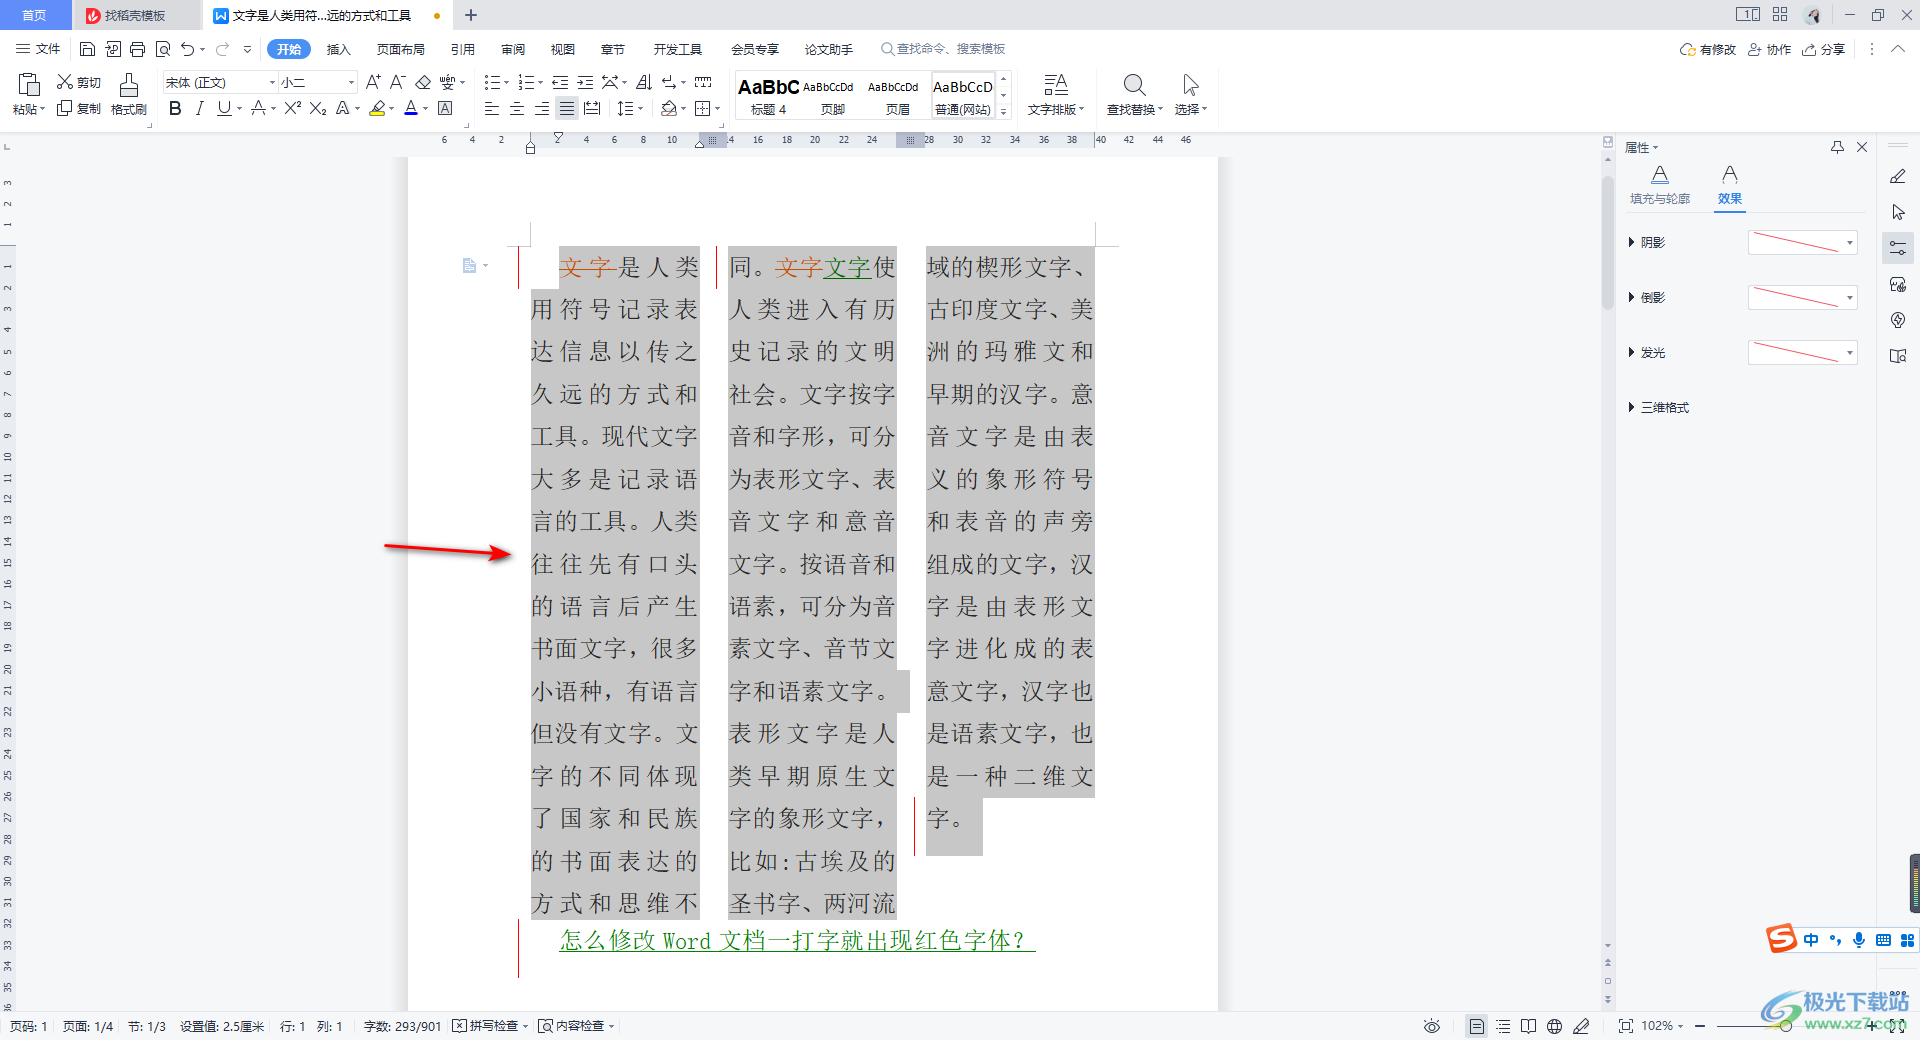Apply the 标题 4 heading style
This screenshot has height=1040, width=1920.
tap(768, 95)
